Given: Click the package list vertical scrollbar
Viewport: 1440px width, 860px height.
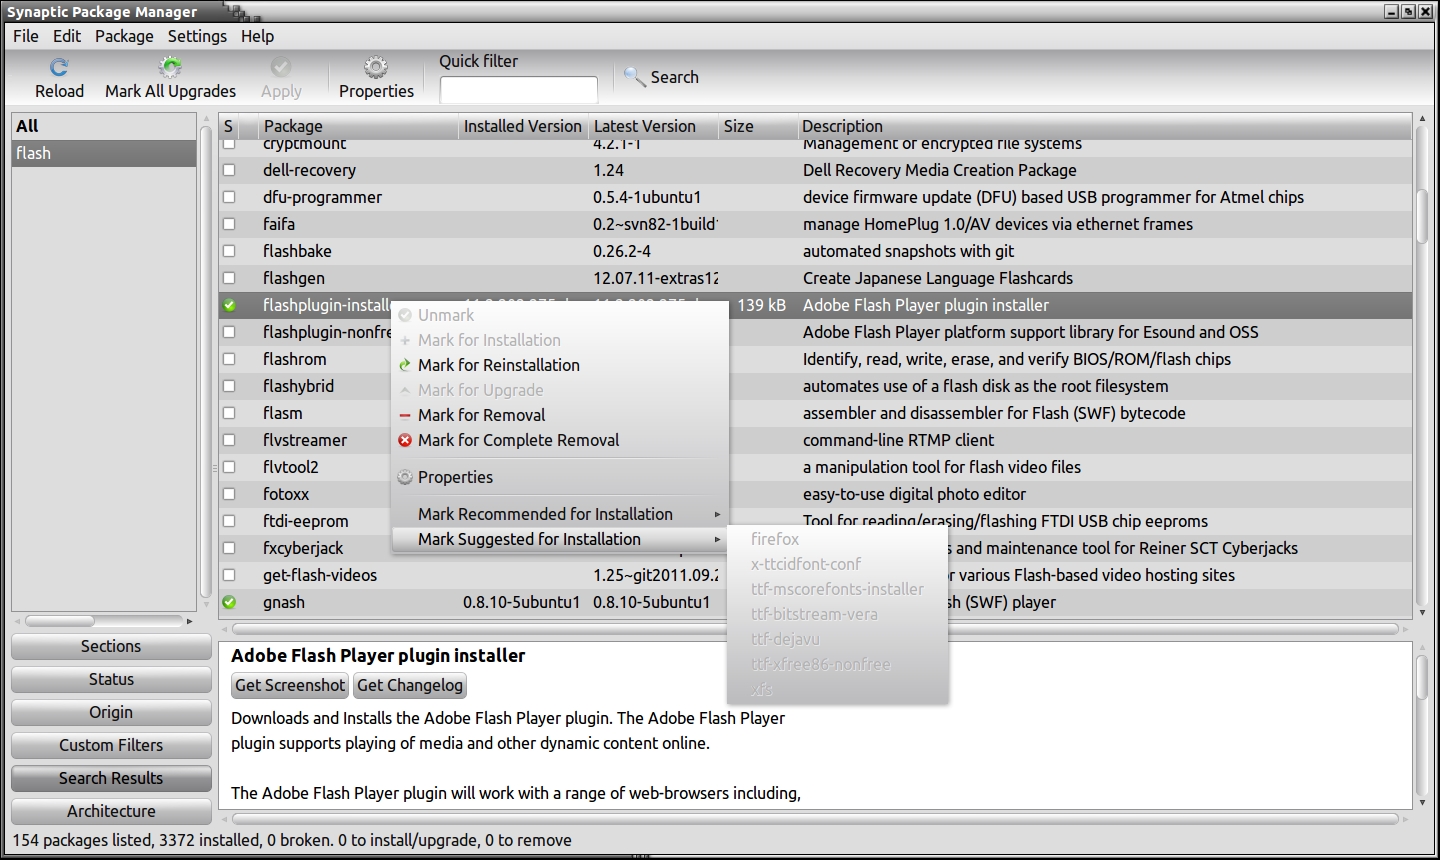Looking at the screenshot, I should click(1422, 216).
